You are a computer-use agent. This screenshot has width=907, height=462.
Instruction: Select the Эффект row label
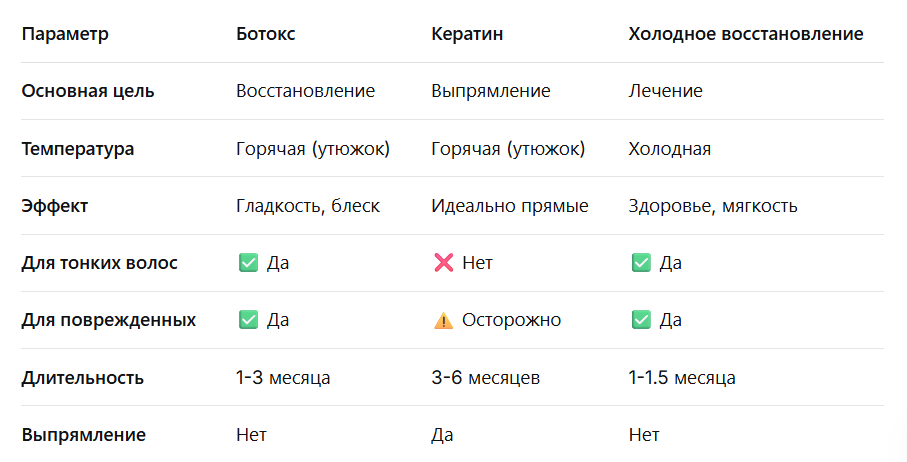(x=54, y=206)
